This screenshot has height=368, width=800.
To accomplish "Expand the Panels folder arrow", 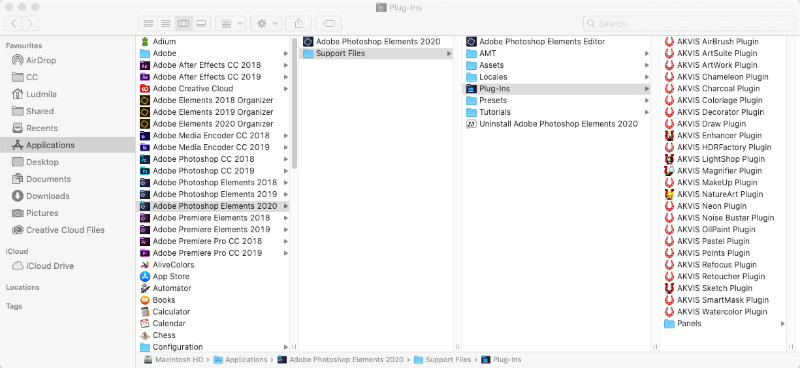I will [x=783, y=323].
